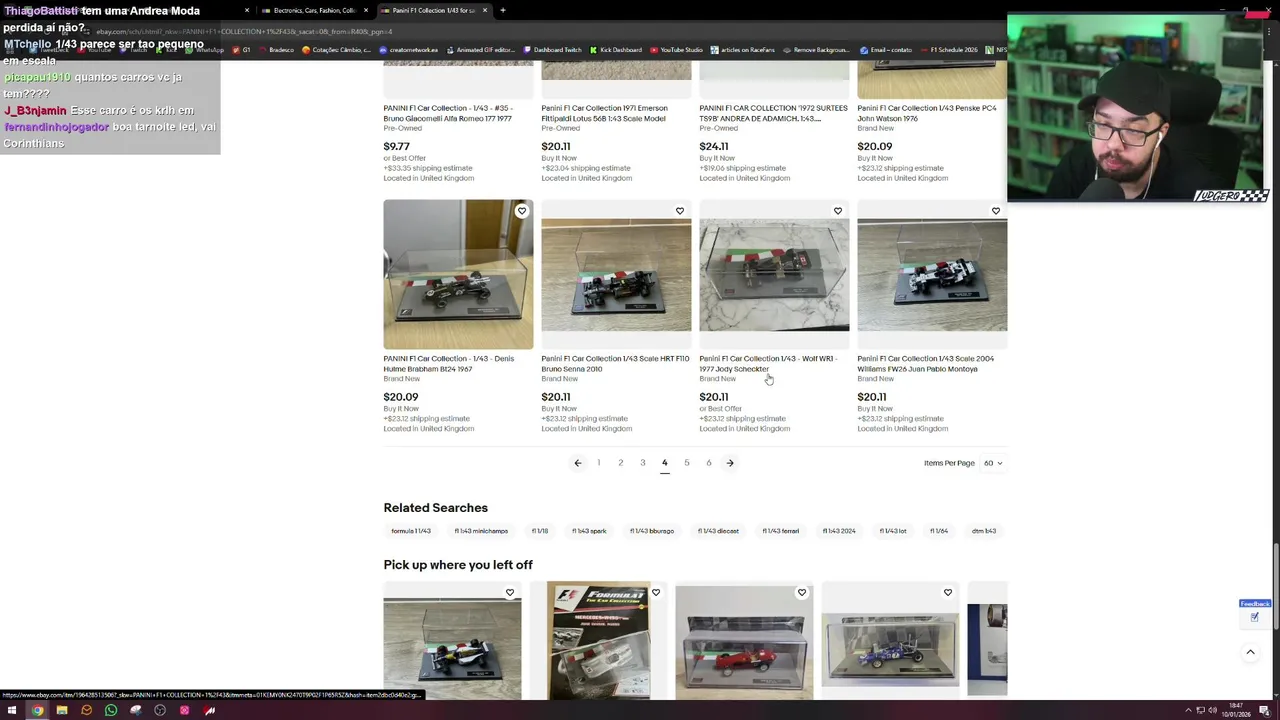Image resolution: width=1280 pixels, height=720 pixels.
Task: Toggle watchlist heart on Wolf WR1 listing
Action: (838, 211)
